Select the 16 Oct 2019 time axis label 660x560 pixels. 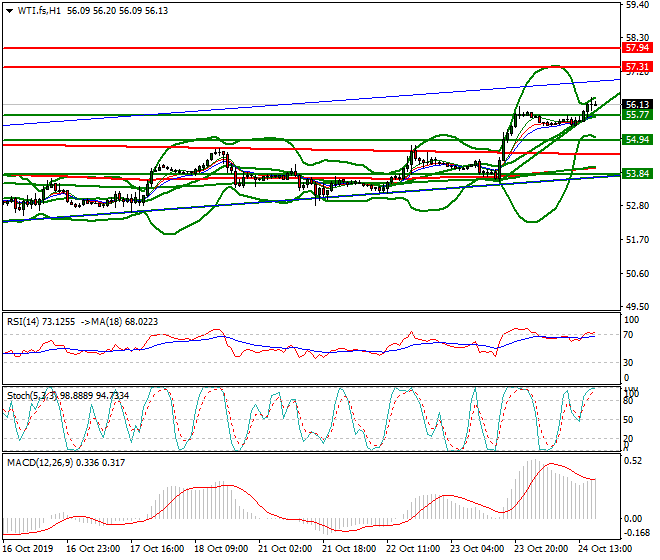[x=28, y=549]
